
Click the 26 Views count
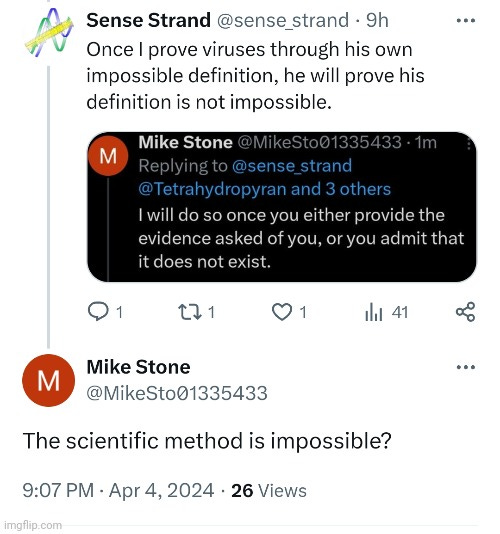click(x=269, y=491)
